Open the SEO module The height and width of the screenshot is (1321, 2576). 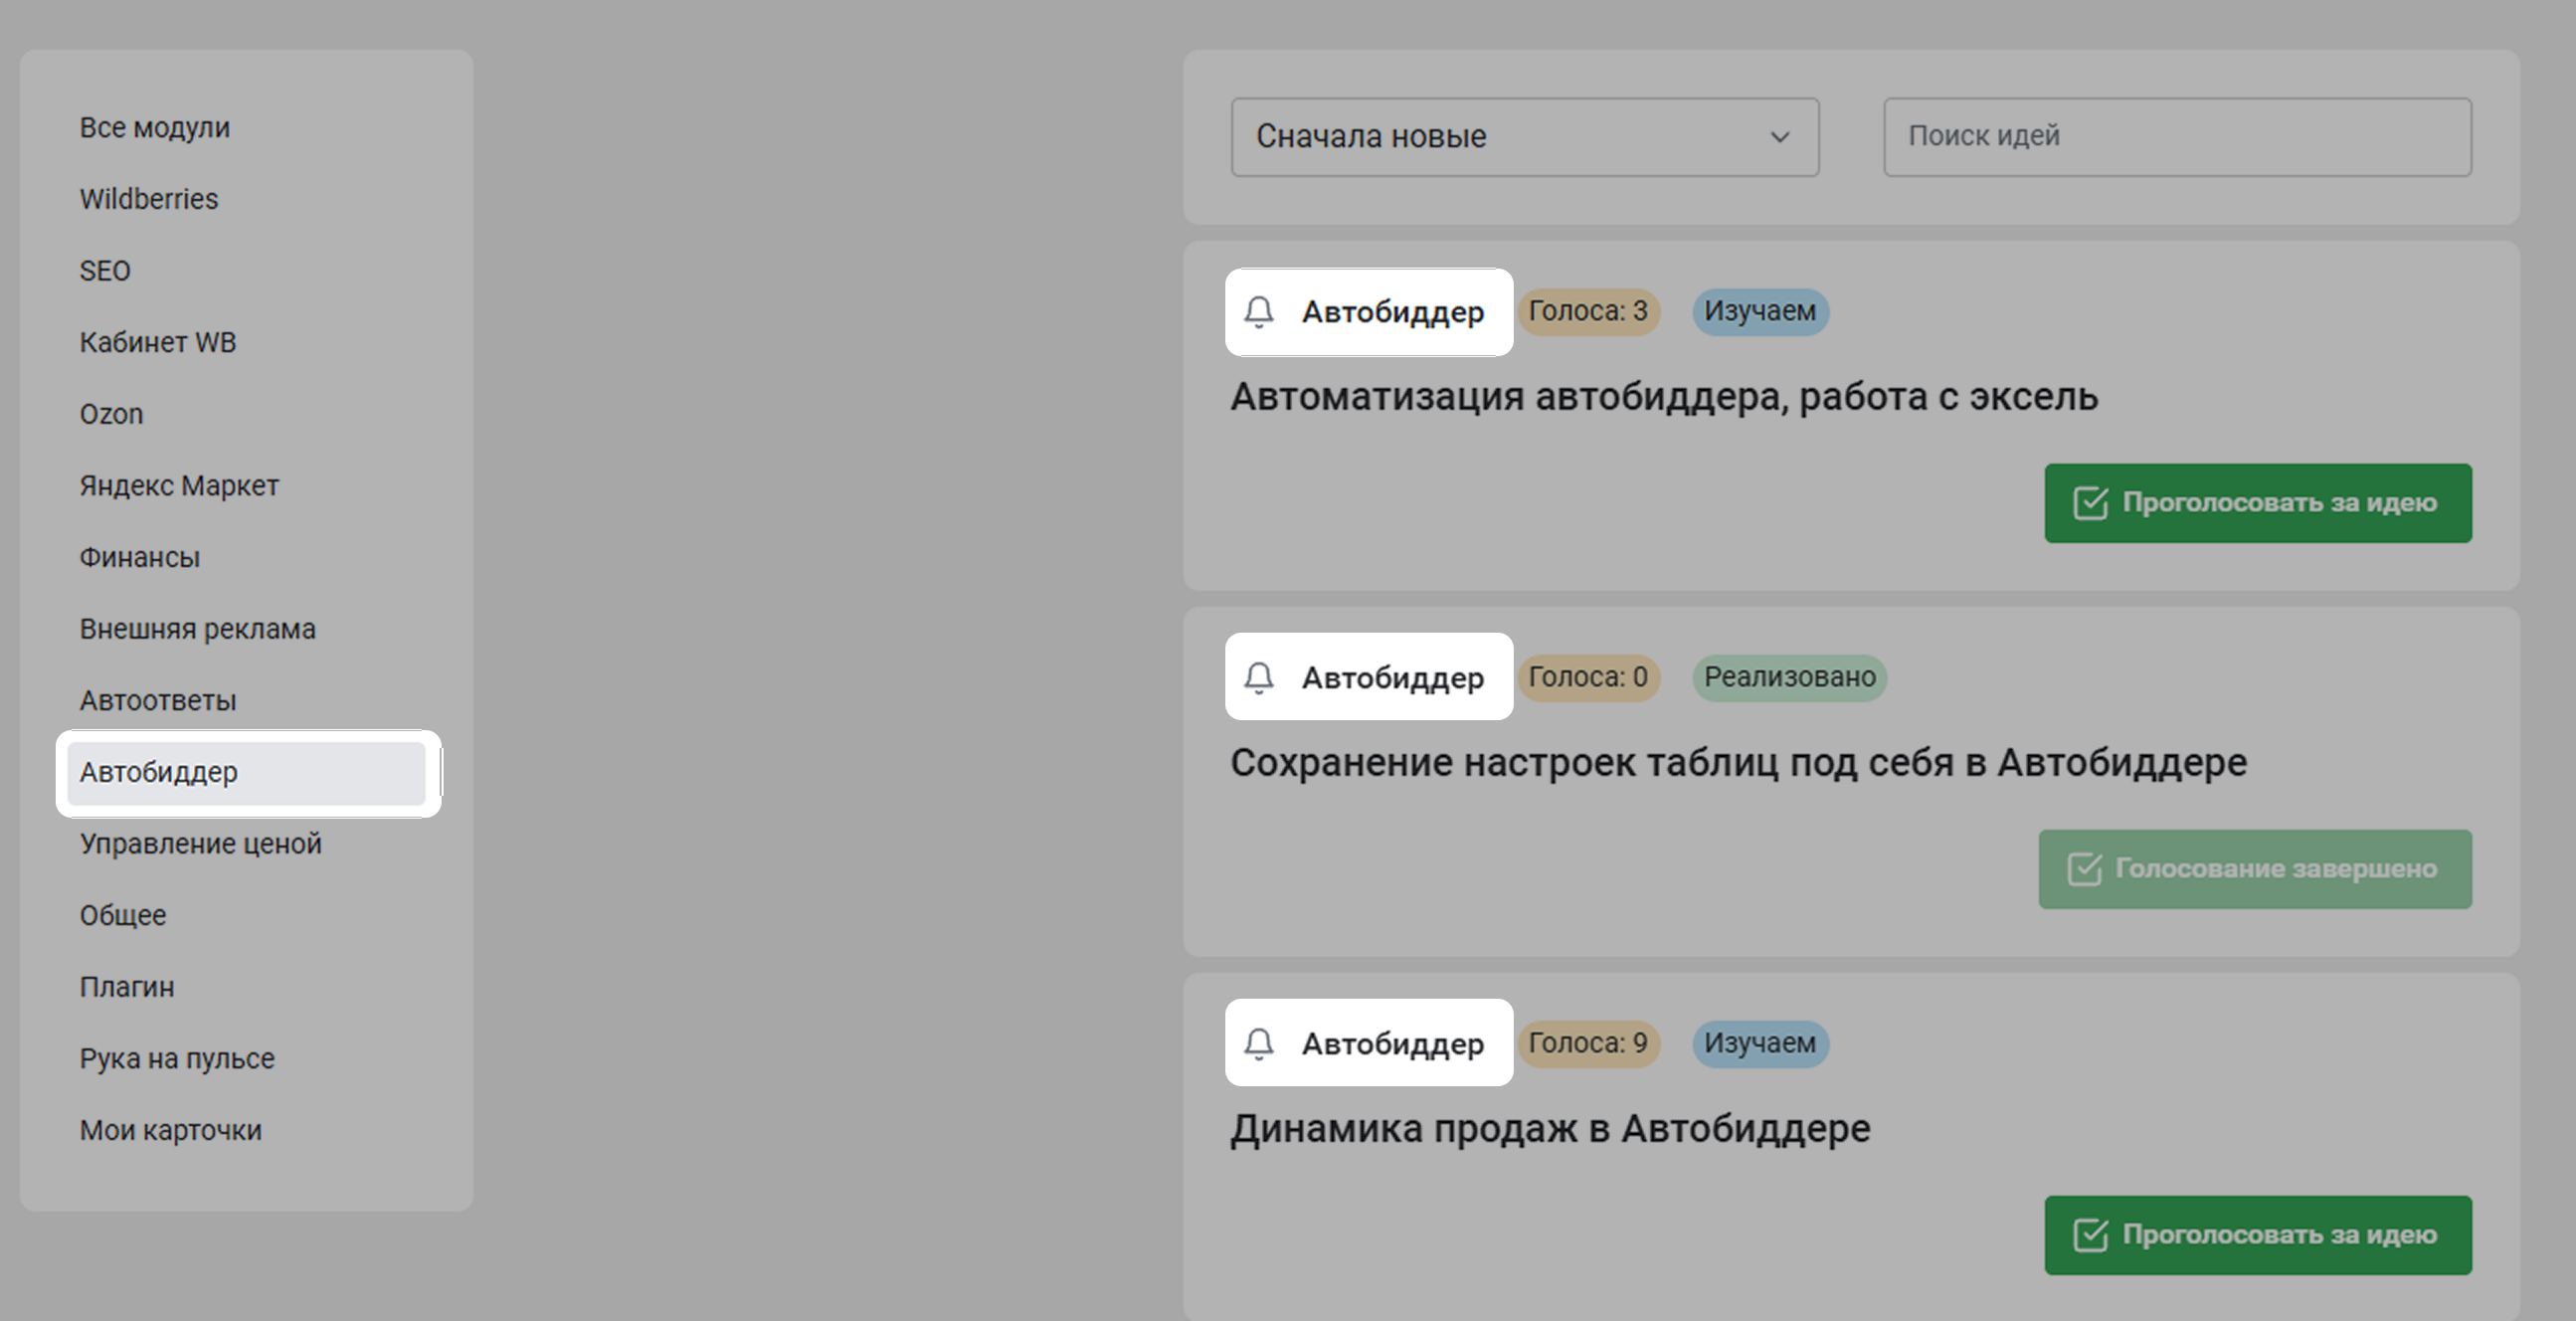[105, 271]
